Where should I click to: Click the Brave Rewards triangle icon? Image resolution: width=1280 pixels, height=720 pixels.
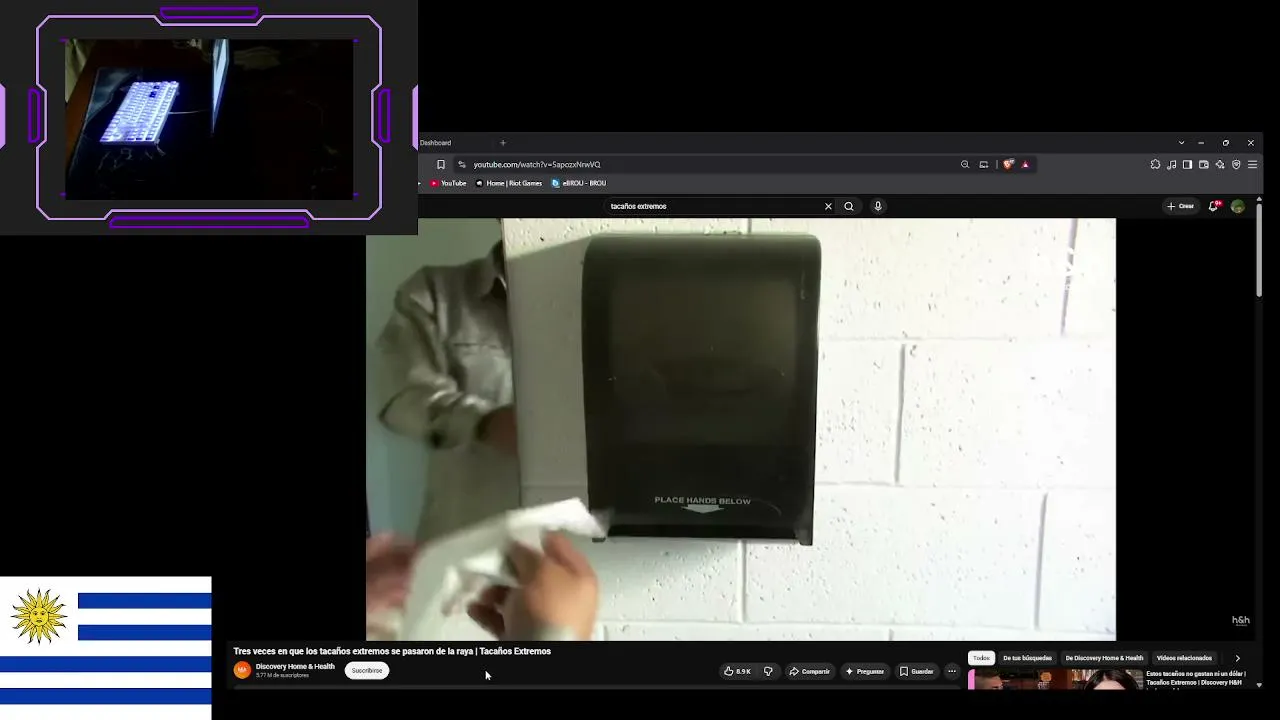pyautogui.click(x=1025, y=164)
